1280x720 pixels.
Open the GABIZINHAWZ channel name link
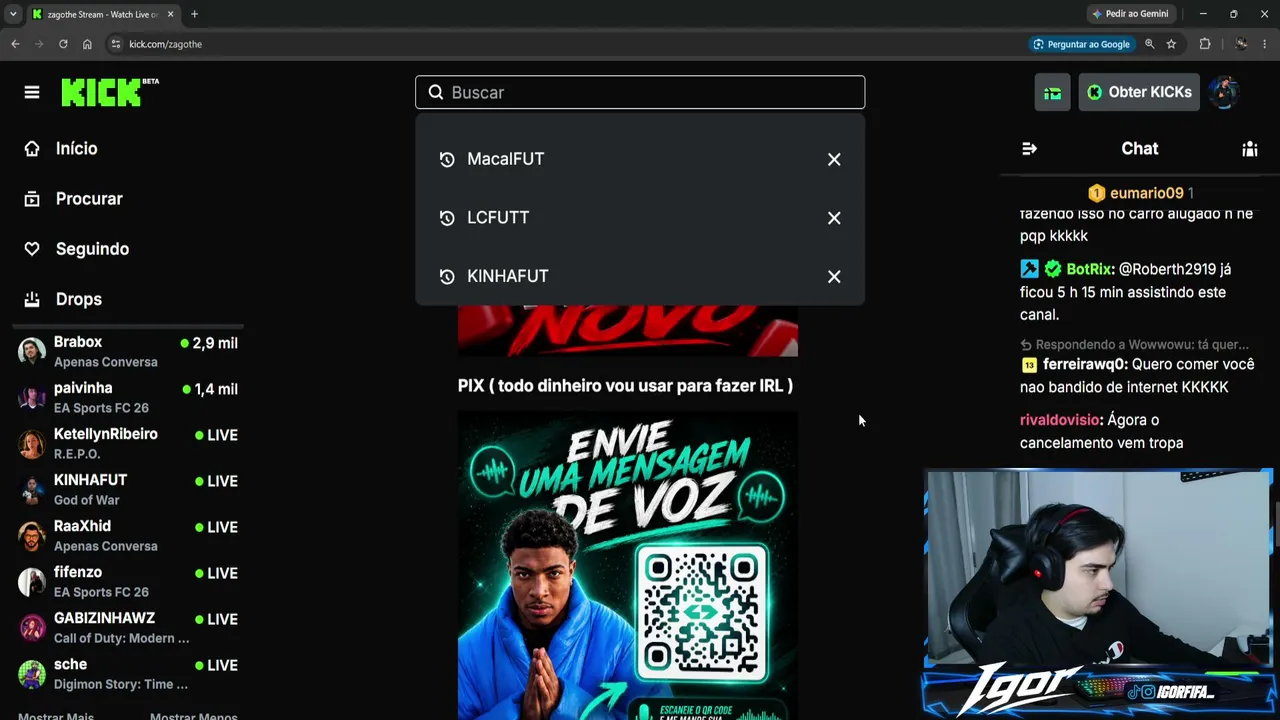click(x=104, y=618)
